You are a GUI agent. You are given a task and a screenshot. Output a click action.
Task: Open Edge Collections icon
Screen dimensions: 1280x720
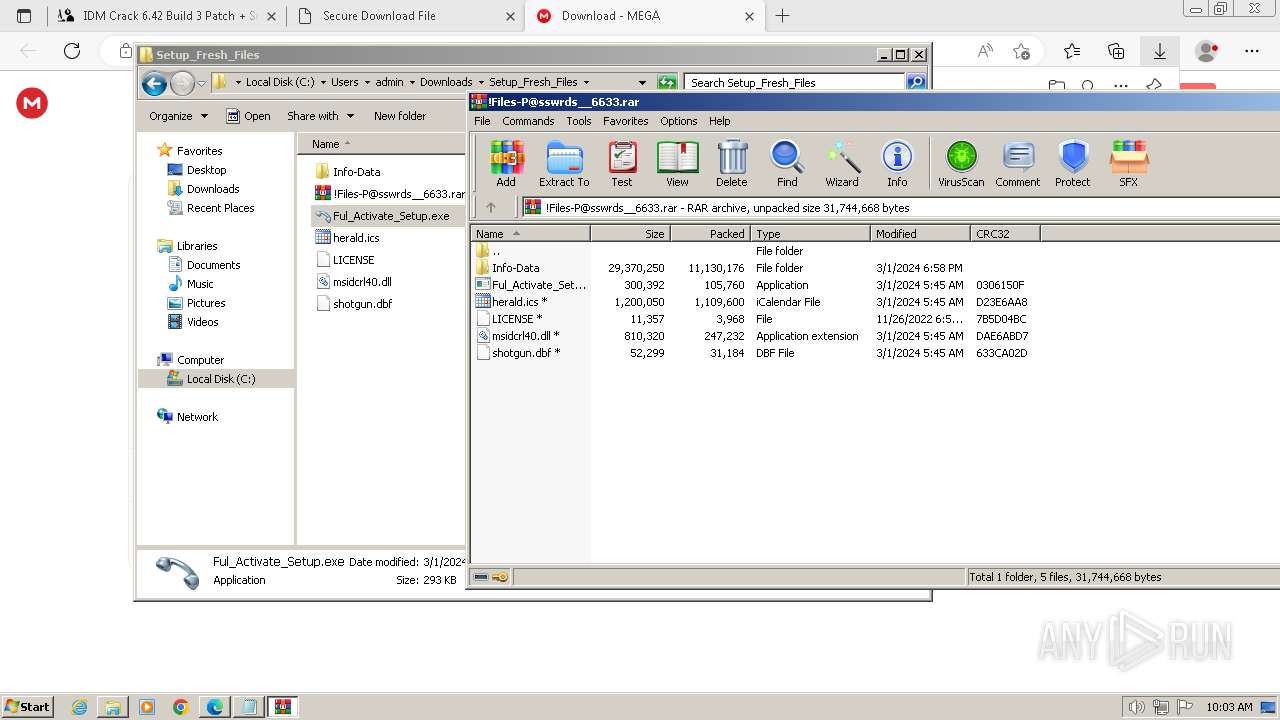click(1116, 51)
